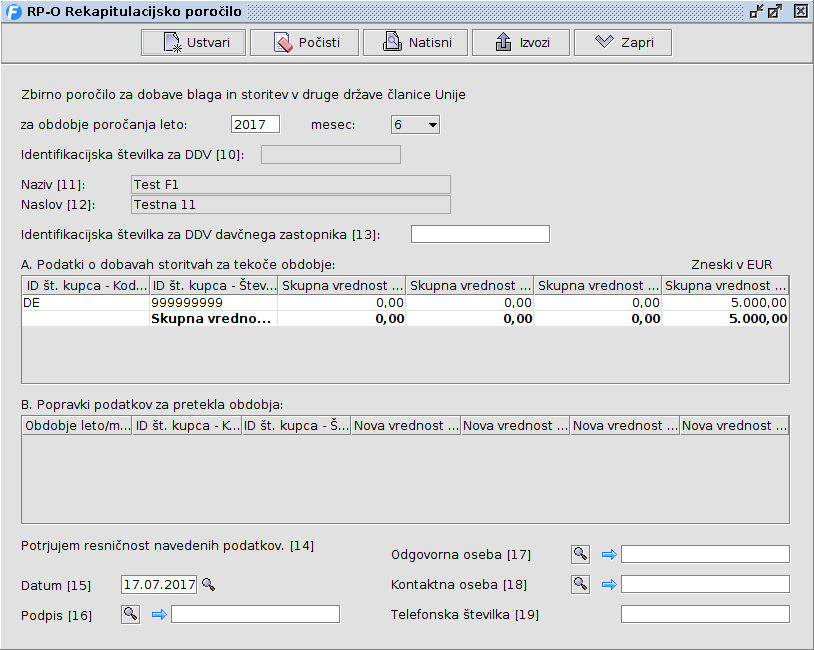Click the davčnega zastopnika ID input field
Screen dimensions: 814x650
click(480, 234)
